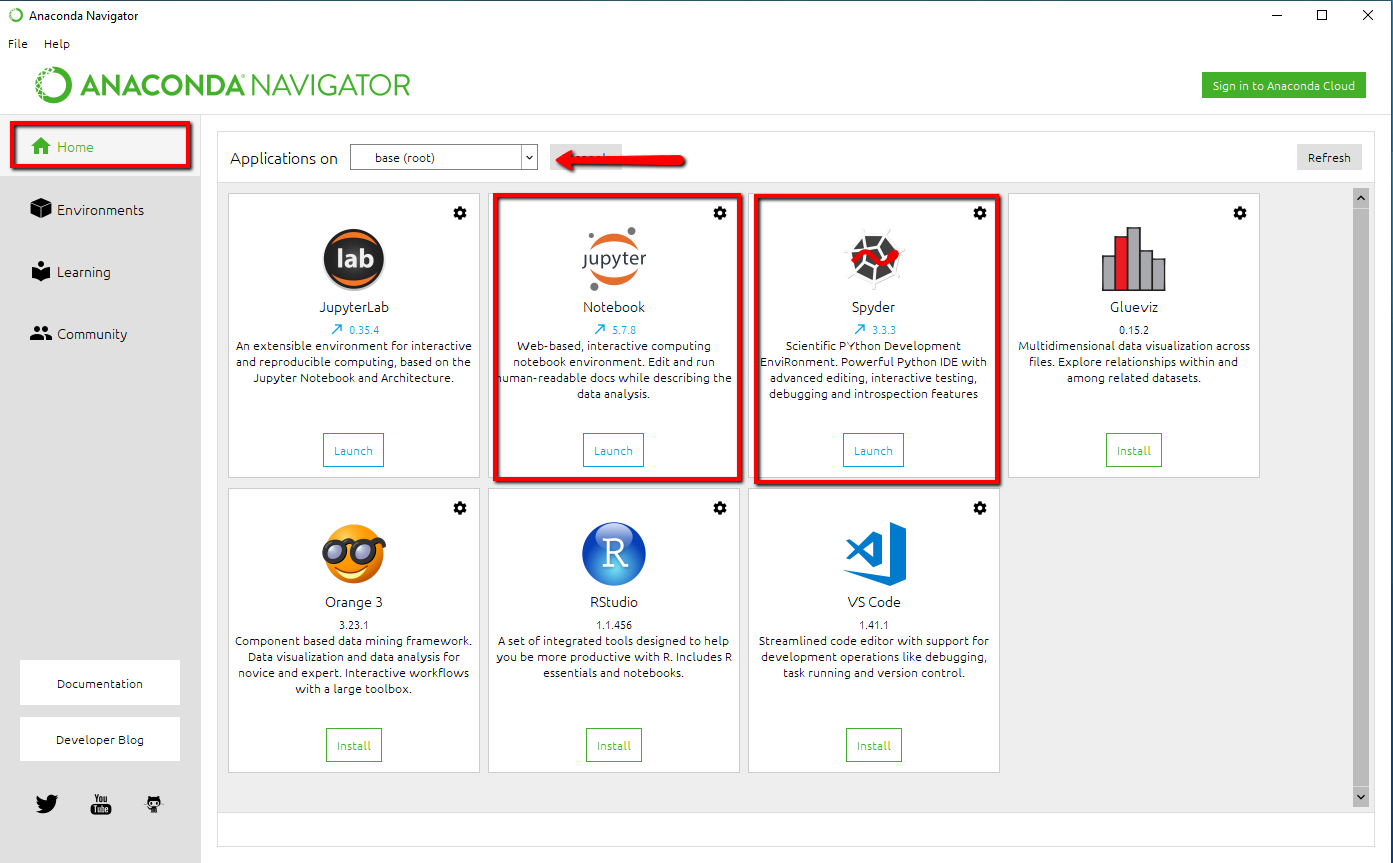Click the VS Code gear icon
Screen dimensions: 1393x863
click(x=980, y=508)
